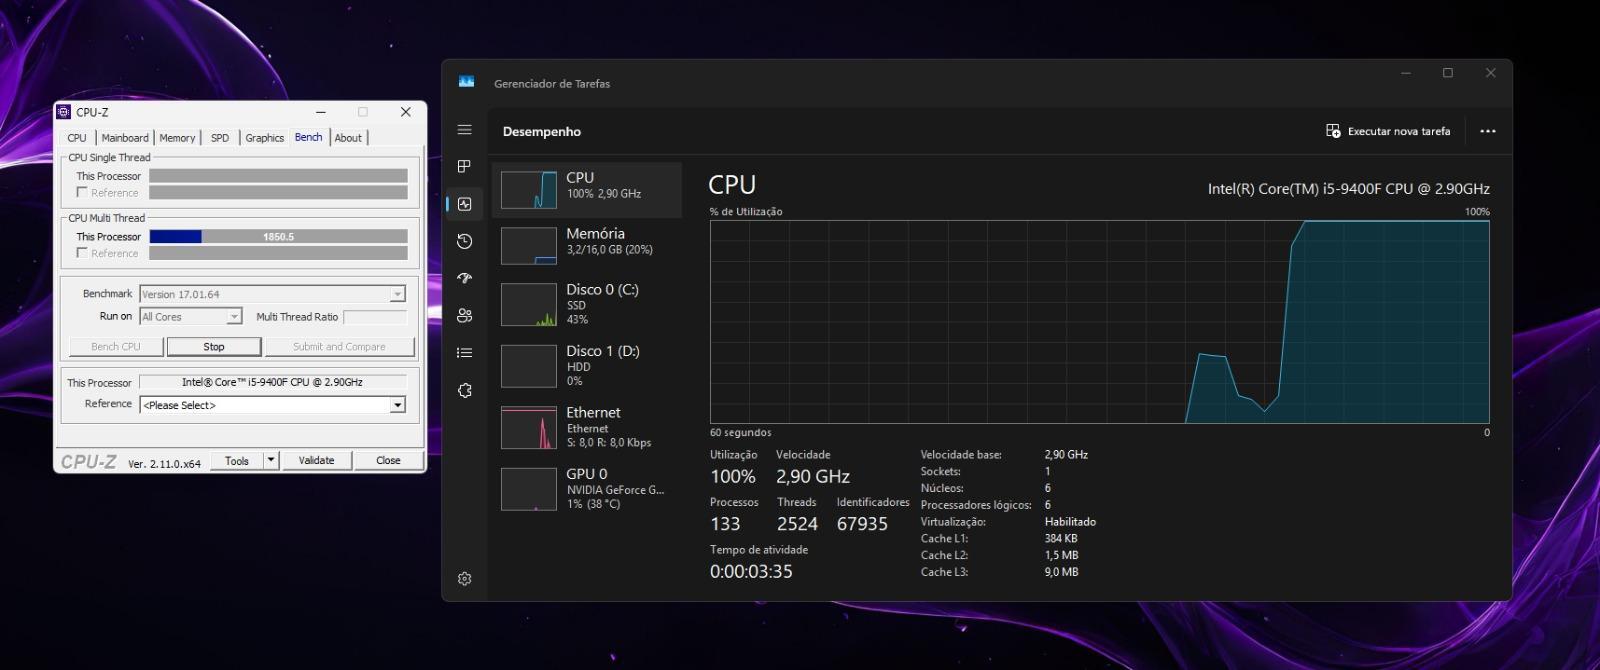Click the Validate button

316,460
